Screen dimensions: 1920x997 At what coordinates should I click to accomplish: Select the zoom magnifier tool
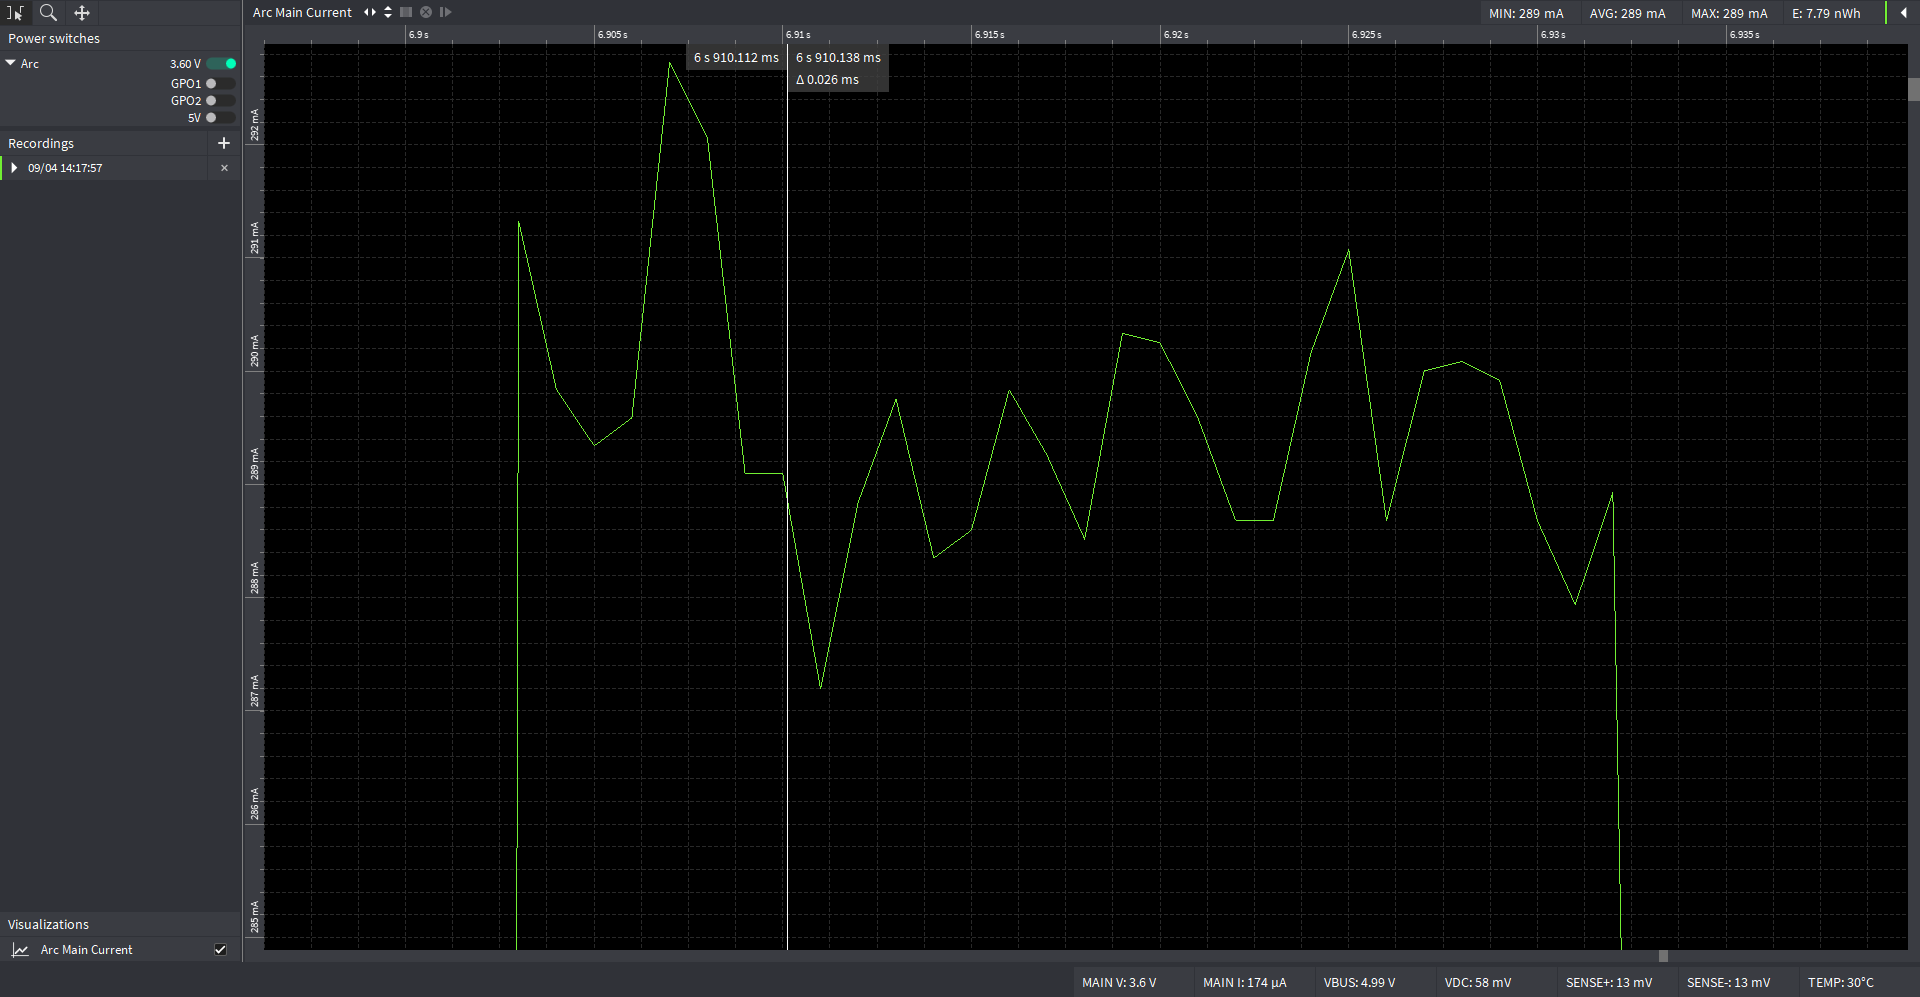48,13
